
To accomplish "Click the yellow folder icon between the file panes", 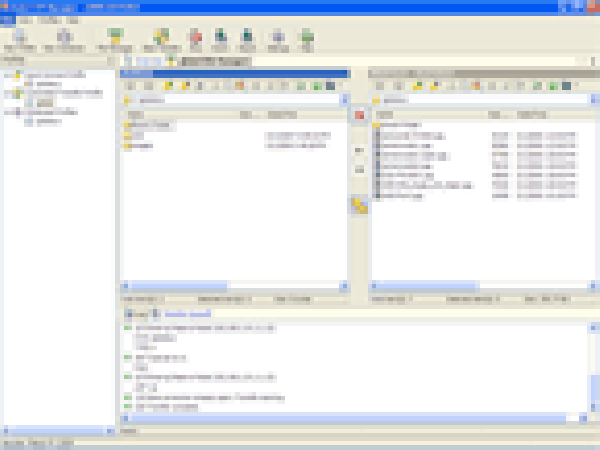I will [359, 205].
